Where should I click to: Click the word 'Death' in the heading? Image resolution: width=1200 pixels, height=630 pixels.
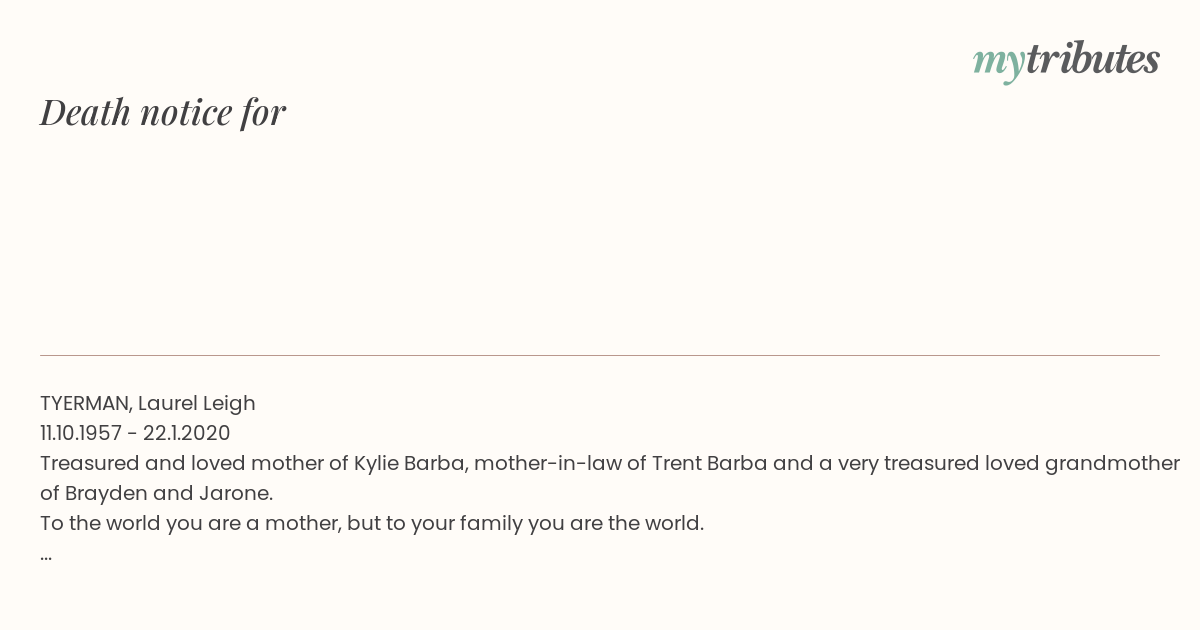(86, 112)
